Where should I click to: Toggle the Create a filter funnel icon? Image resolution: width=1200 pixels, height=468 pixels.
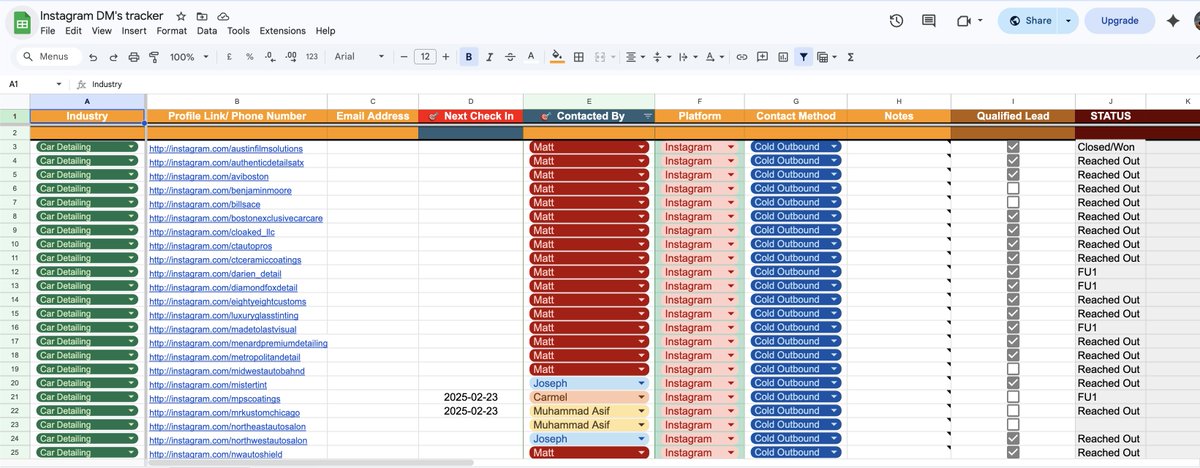pos(803,57)
